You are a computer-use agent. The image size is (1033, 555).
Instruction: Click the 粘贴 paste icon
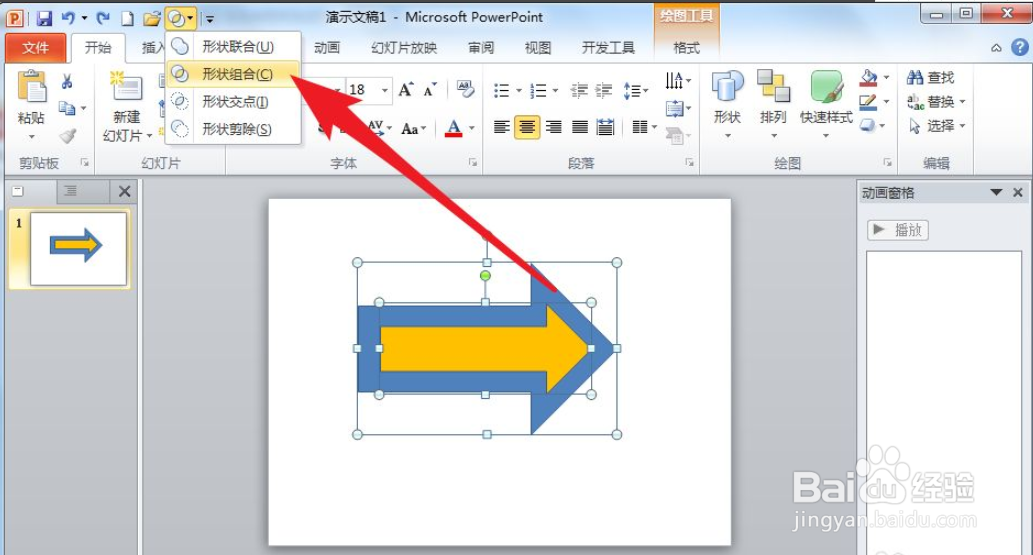click(x=31, y=87)
